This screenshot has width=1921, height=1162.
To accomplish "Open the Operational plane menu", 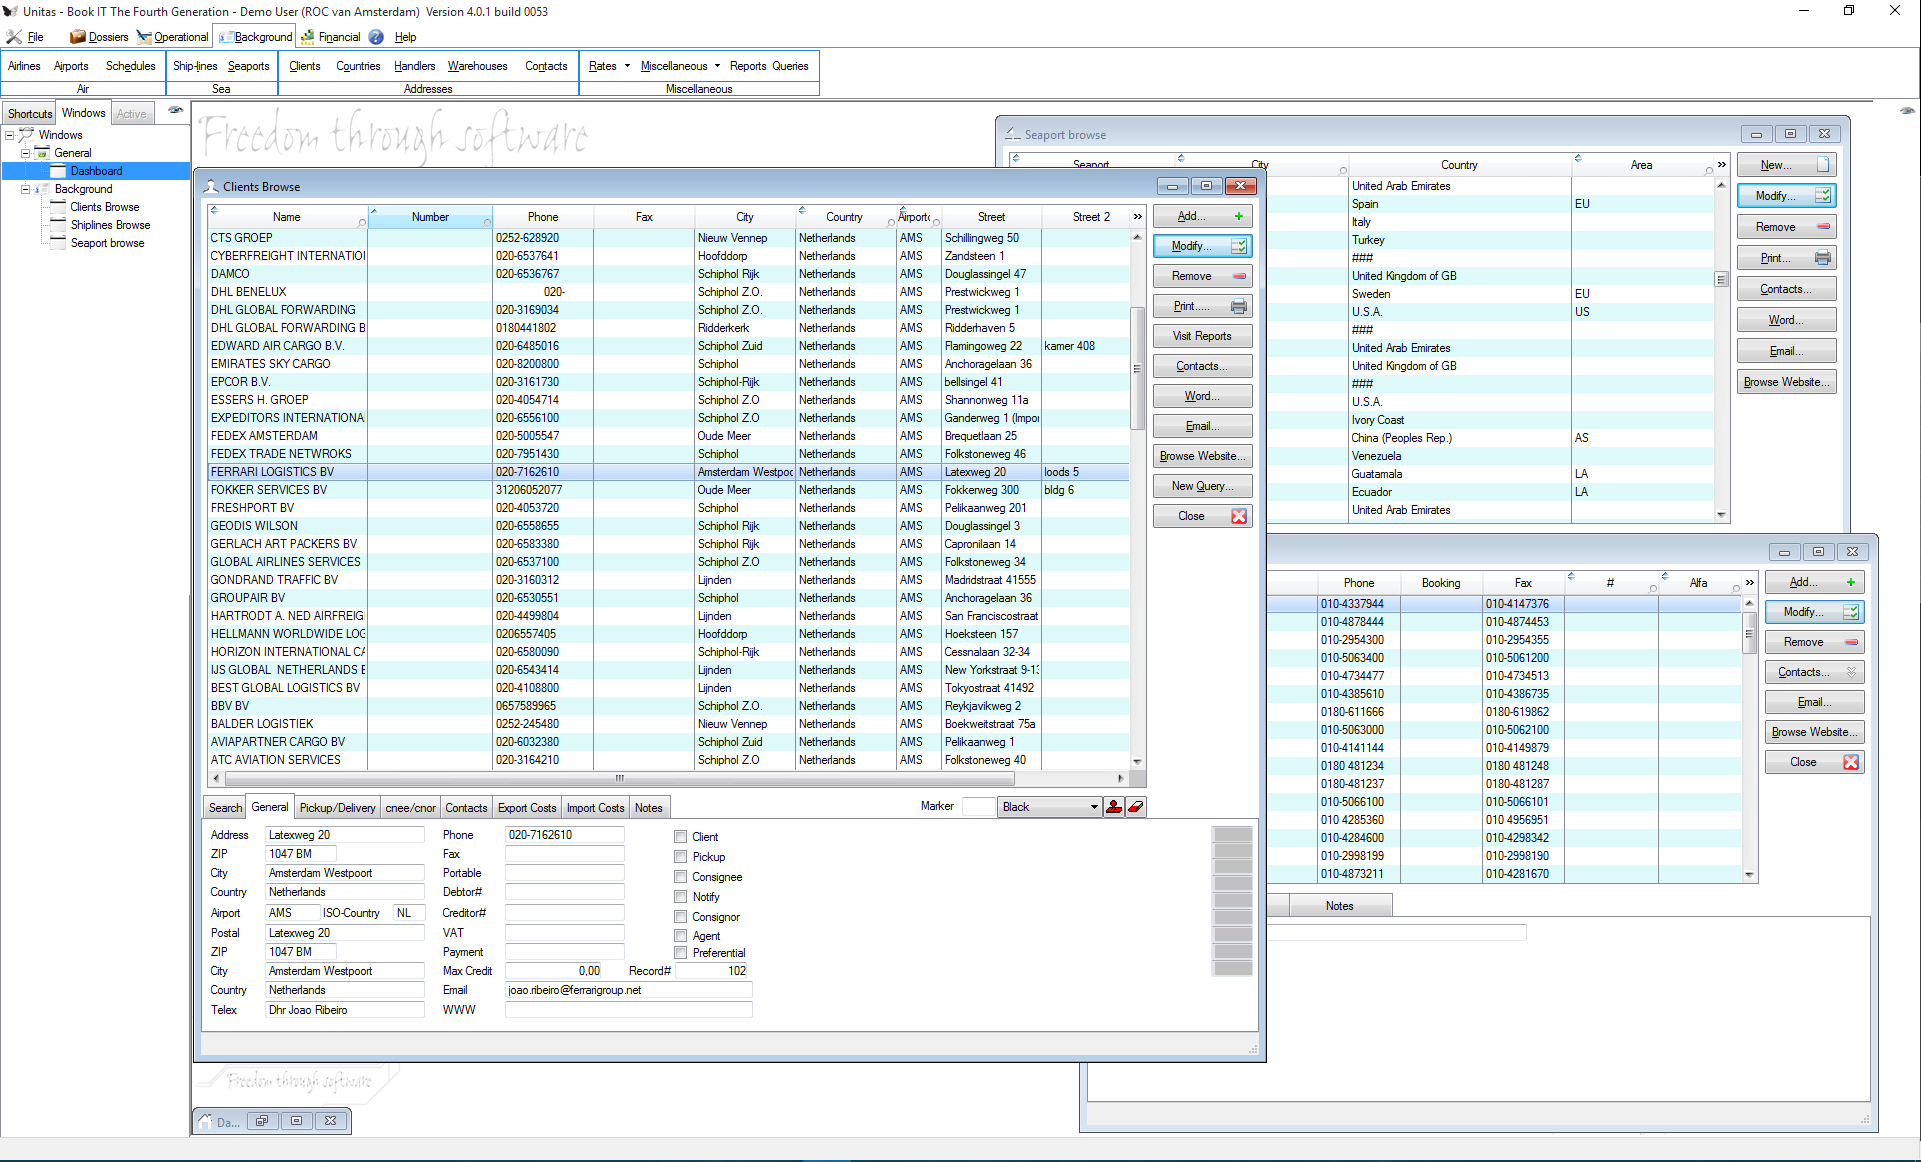I will pyautogui.click(x=172, y=37).
